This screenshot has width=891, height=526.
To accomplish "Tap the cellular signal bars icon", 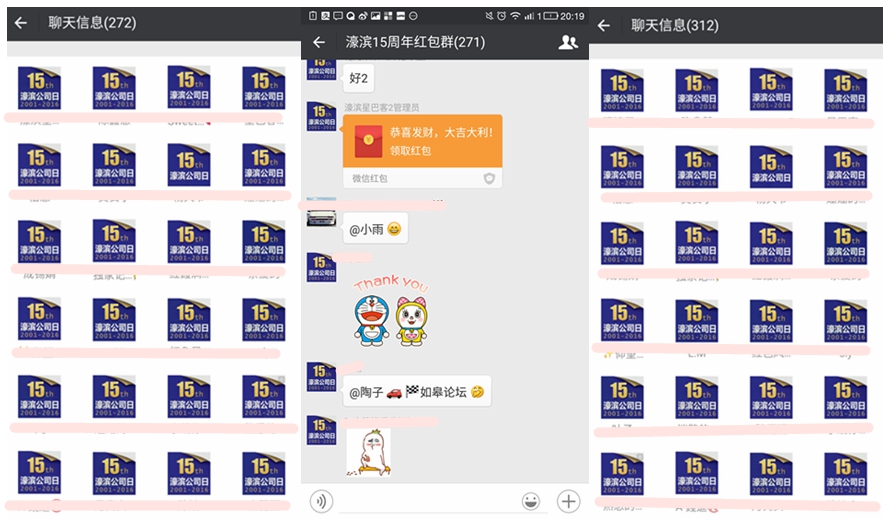I will tap(529, 16).
